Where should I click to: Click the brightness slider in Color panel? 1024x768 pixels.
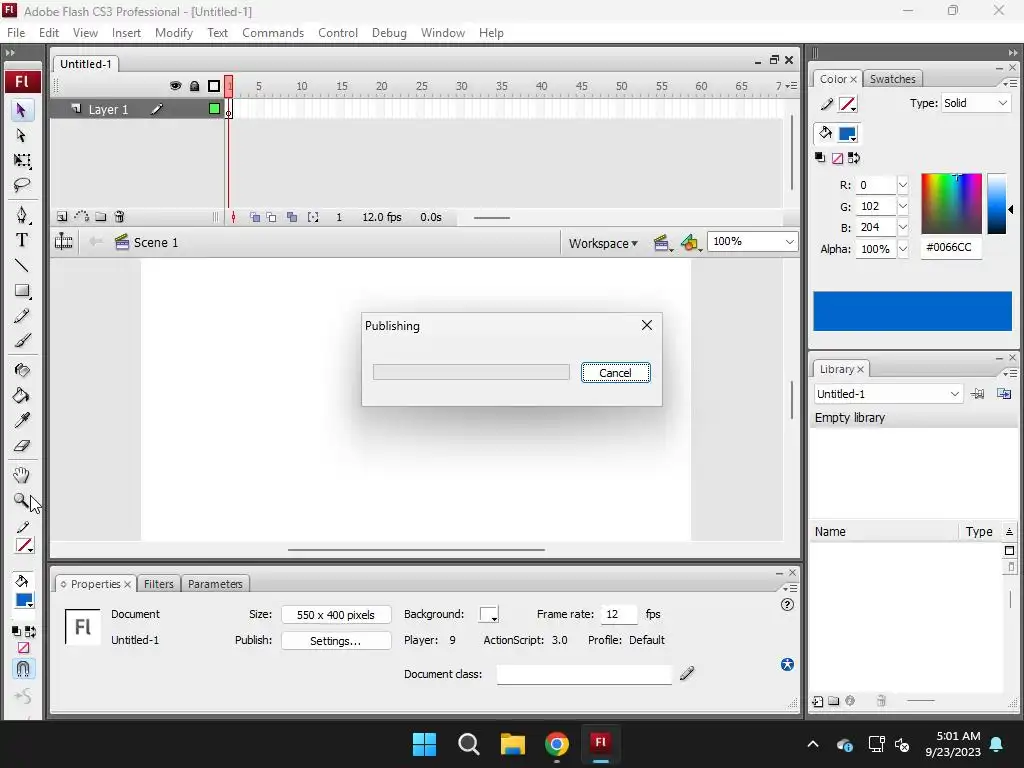click(997, 204)
